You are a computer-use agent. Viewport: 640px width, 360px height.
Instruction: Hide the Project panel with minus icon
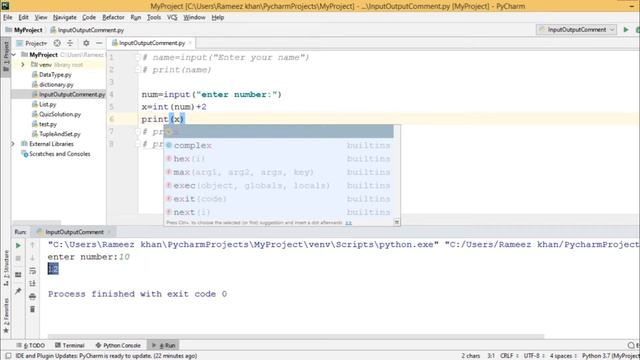(x=99, y=43)
